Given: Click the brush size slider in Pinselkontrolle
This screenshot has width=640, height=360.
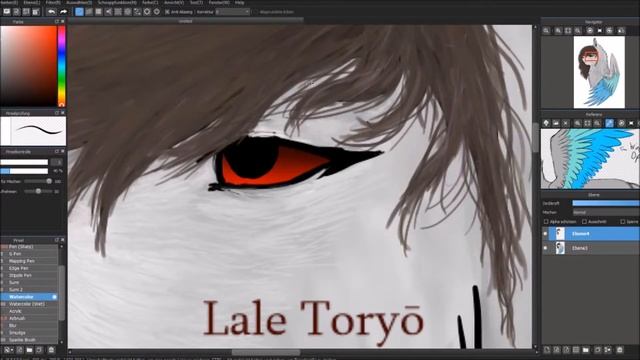Looking at the screenshot, I should [24, 162].
